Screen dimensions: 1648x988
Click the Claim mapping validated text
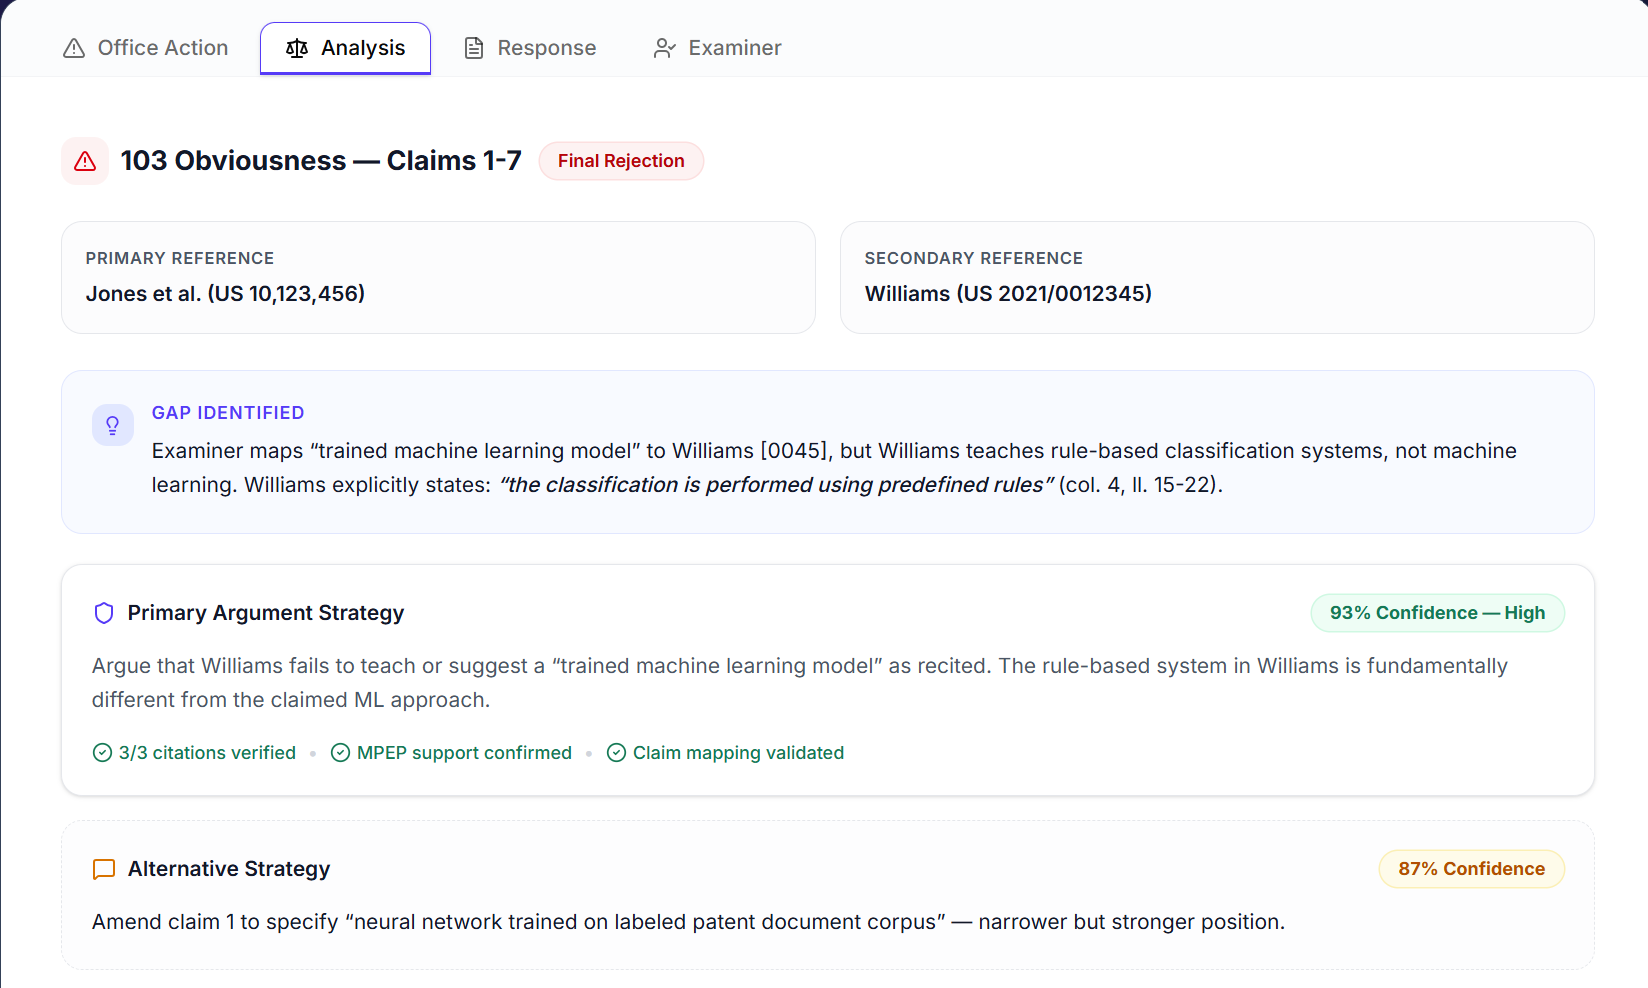point(738,753)
